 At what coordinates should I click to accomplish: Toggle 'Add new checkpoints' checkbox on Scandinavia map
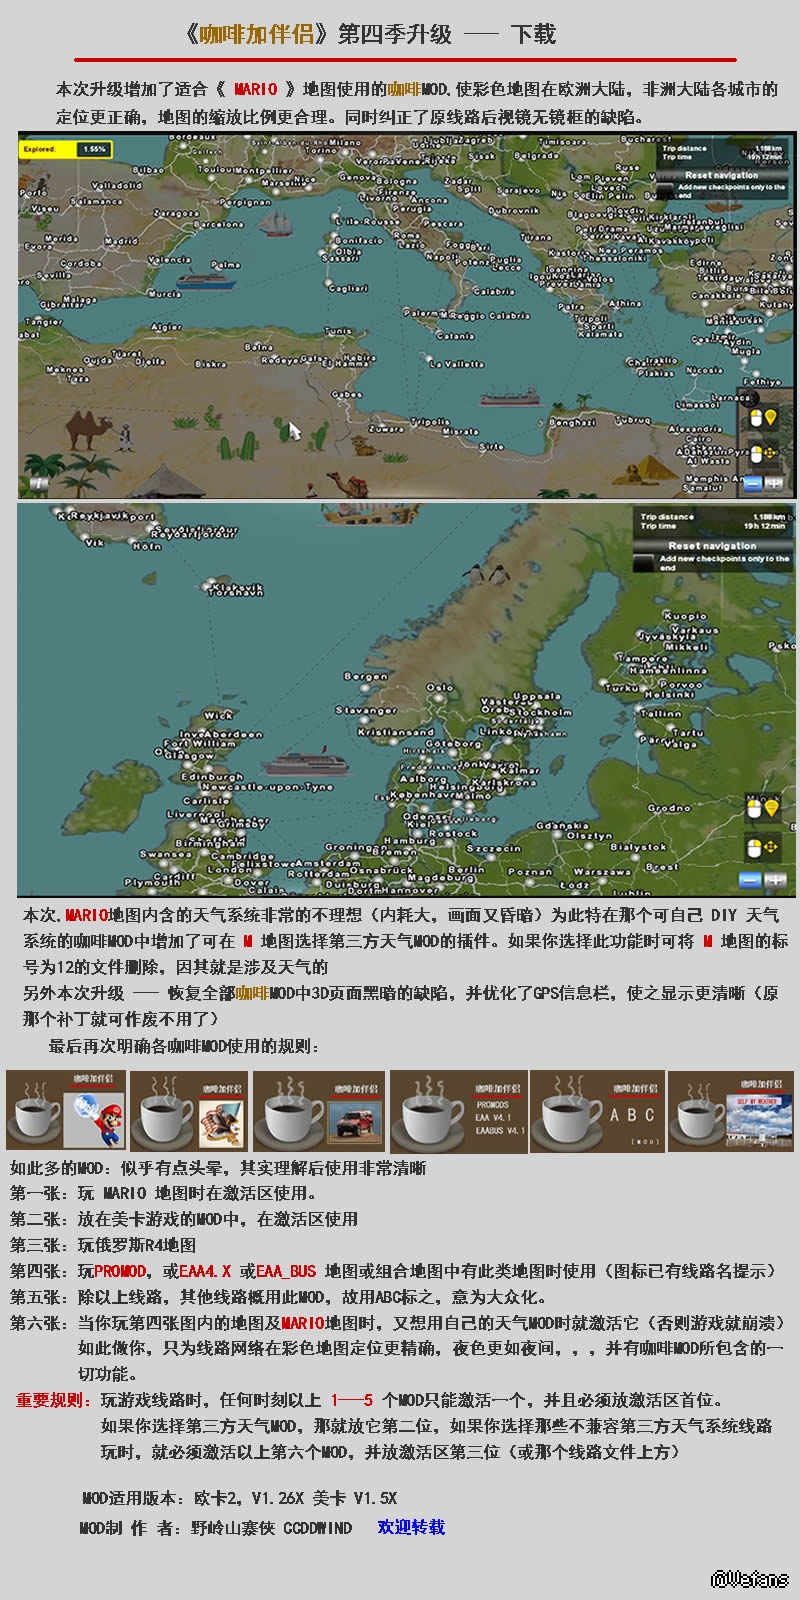point(645,563)
